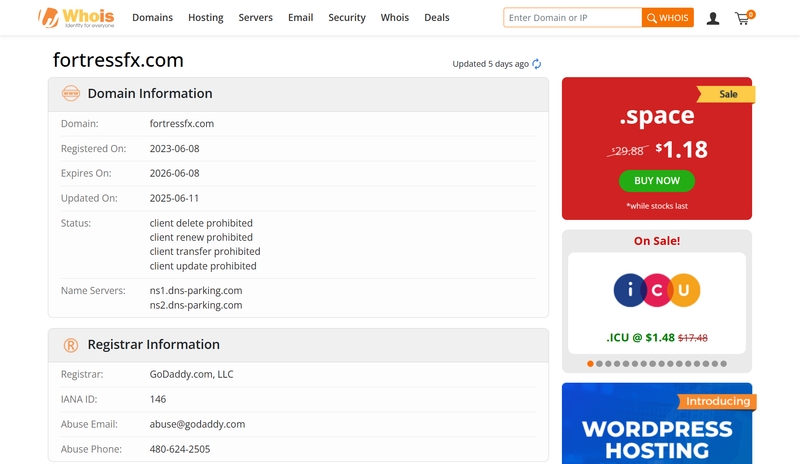Click abuse phone 480-624-2505
Screen dimensions: 800x464
180,449
